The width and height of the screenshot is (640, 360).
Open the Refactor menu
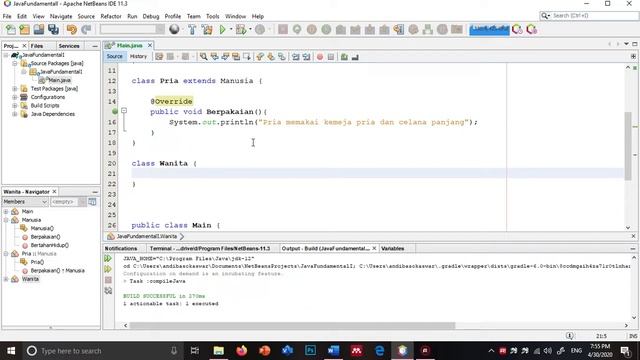tap(111, 16)
